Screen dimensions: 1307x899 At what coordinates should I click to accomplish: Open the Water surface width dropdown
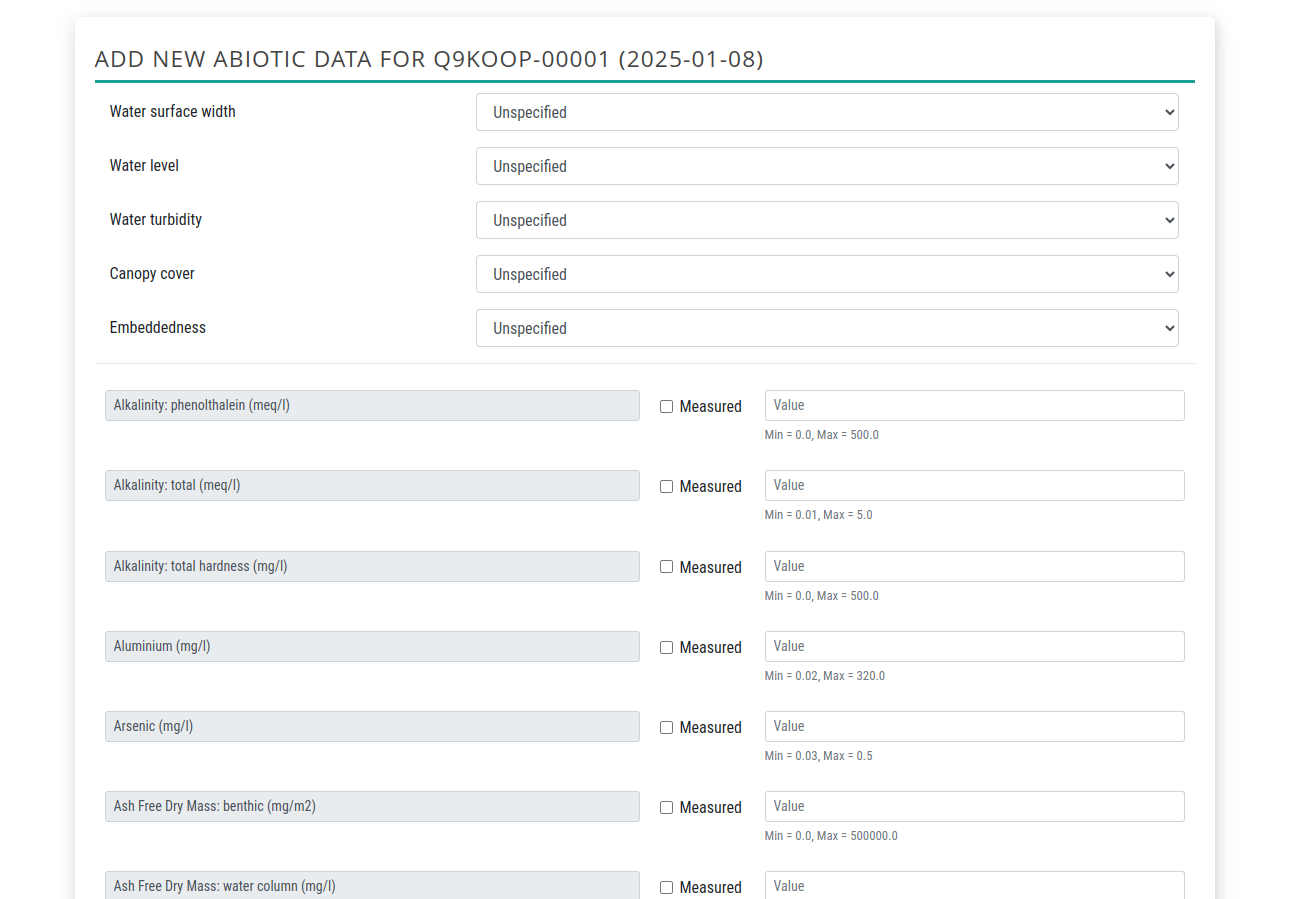coord(827,112)
